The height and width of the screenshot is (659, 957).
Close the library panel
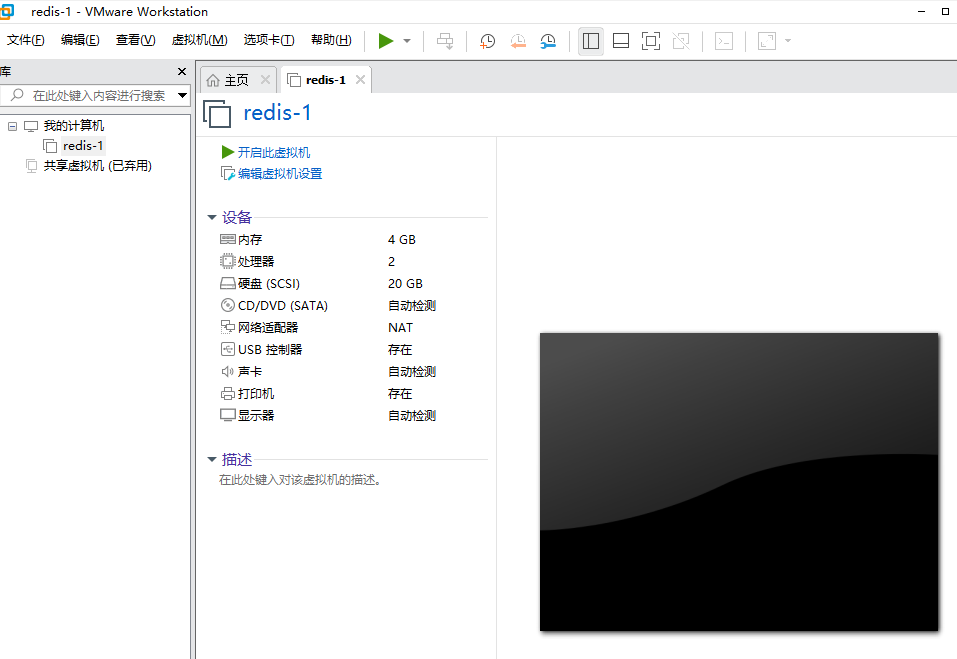[182, 71]
